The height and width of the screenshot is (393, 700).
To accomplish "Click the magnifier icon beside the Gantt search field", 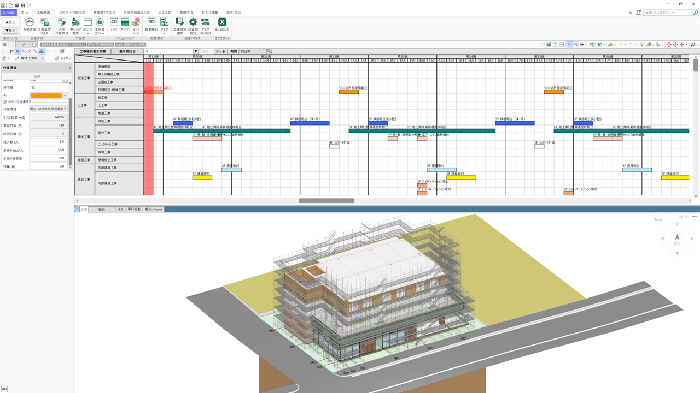I will pyautogui.click(x=269, y=51).
